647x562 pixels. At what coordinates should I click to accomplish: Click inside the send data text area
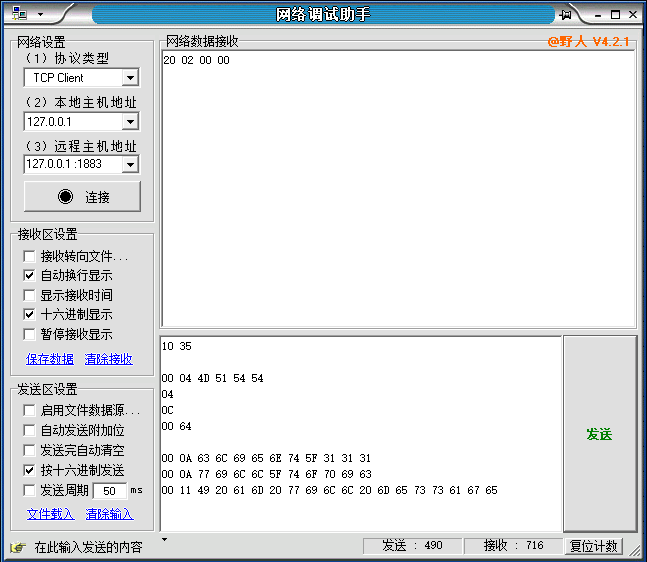point(361,433)
